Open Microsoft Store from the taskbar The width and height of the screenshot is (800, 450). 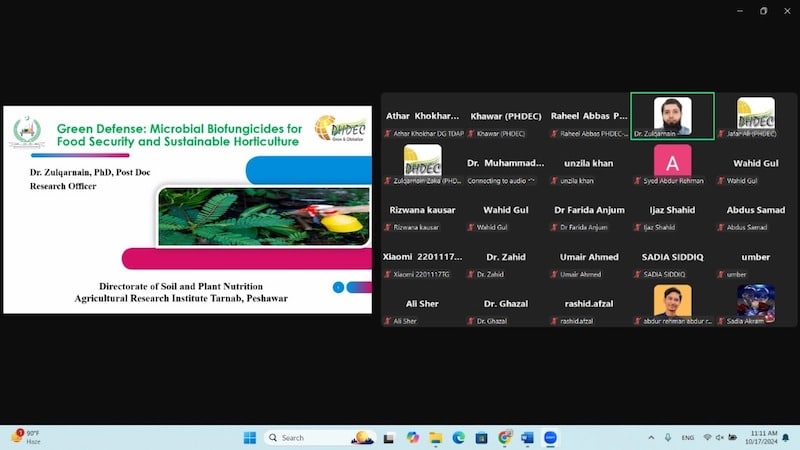pos(482,438)
